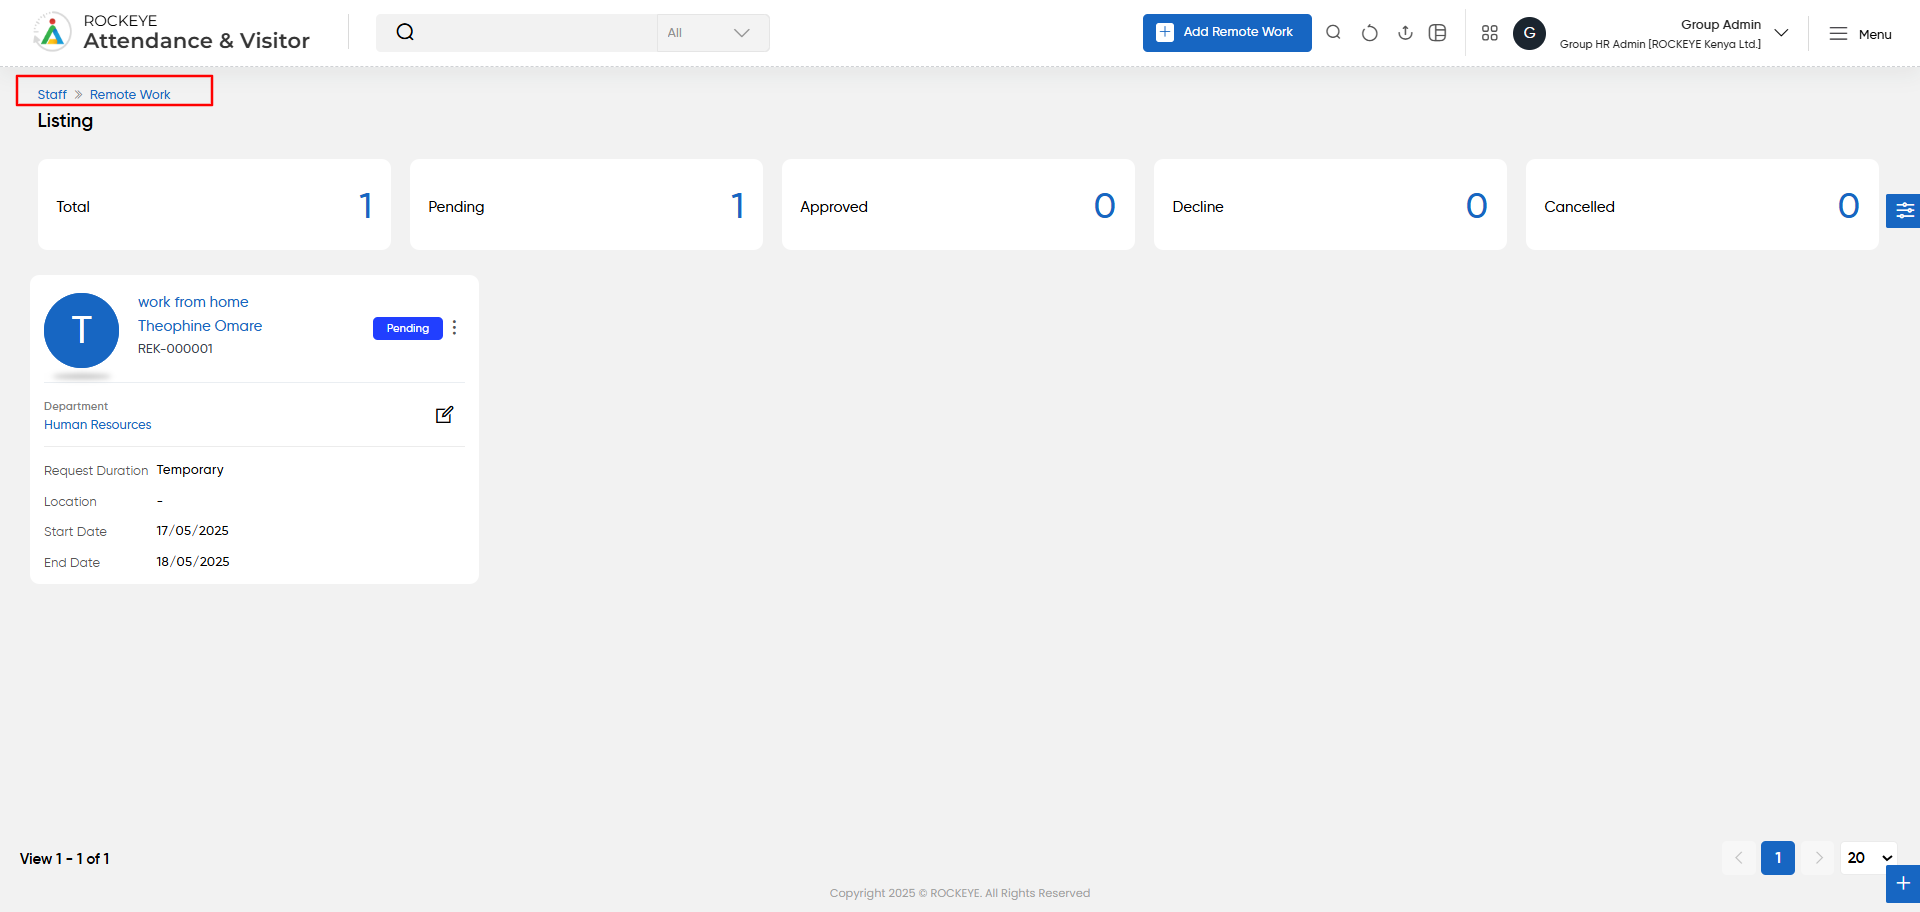
Task: Click the toolbar search icon
Action: click(x=1333, y=33)
